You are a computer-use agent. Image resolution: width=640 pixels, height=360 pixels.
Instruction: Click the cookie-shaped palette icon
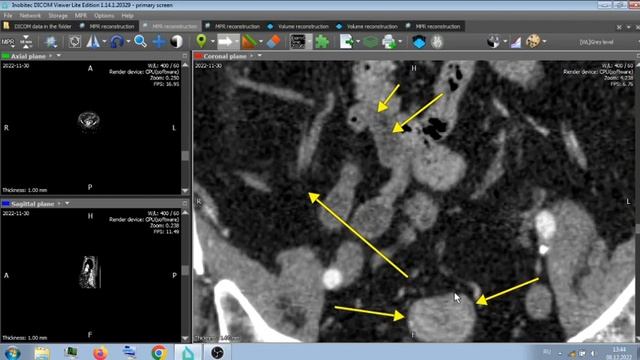(x=533, y=41)
